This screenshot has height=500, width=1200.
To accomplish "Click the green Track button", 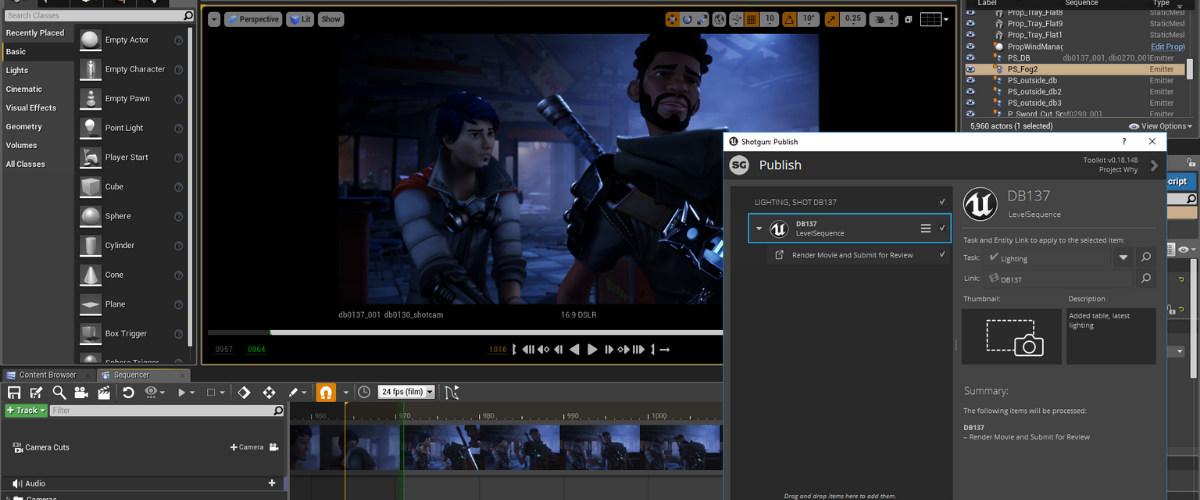I will point(25,411).
